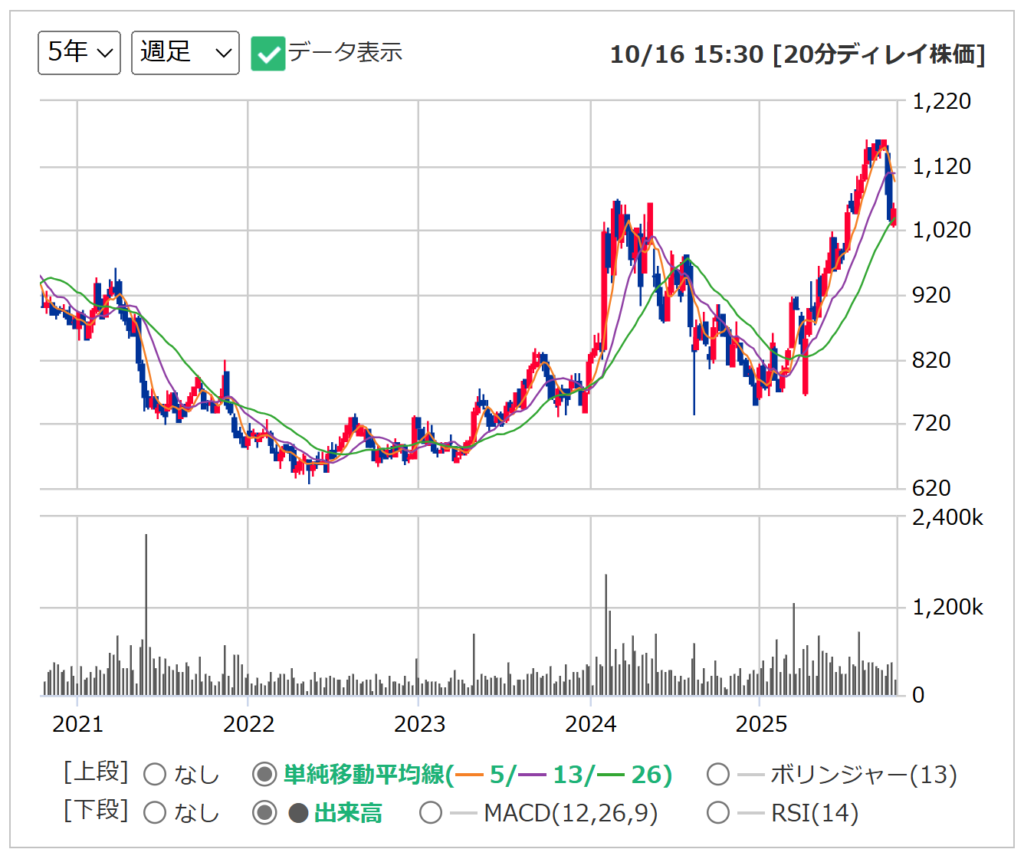1024x849 pixels.
Task: Select the 単純移動平均線 radio button
Action: coord(264,774)
